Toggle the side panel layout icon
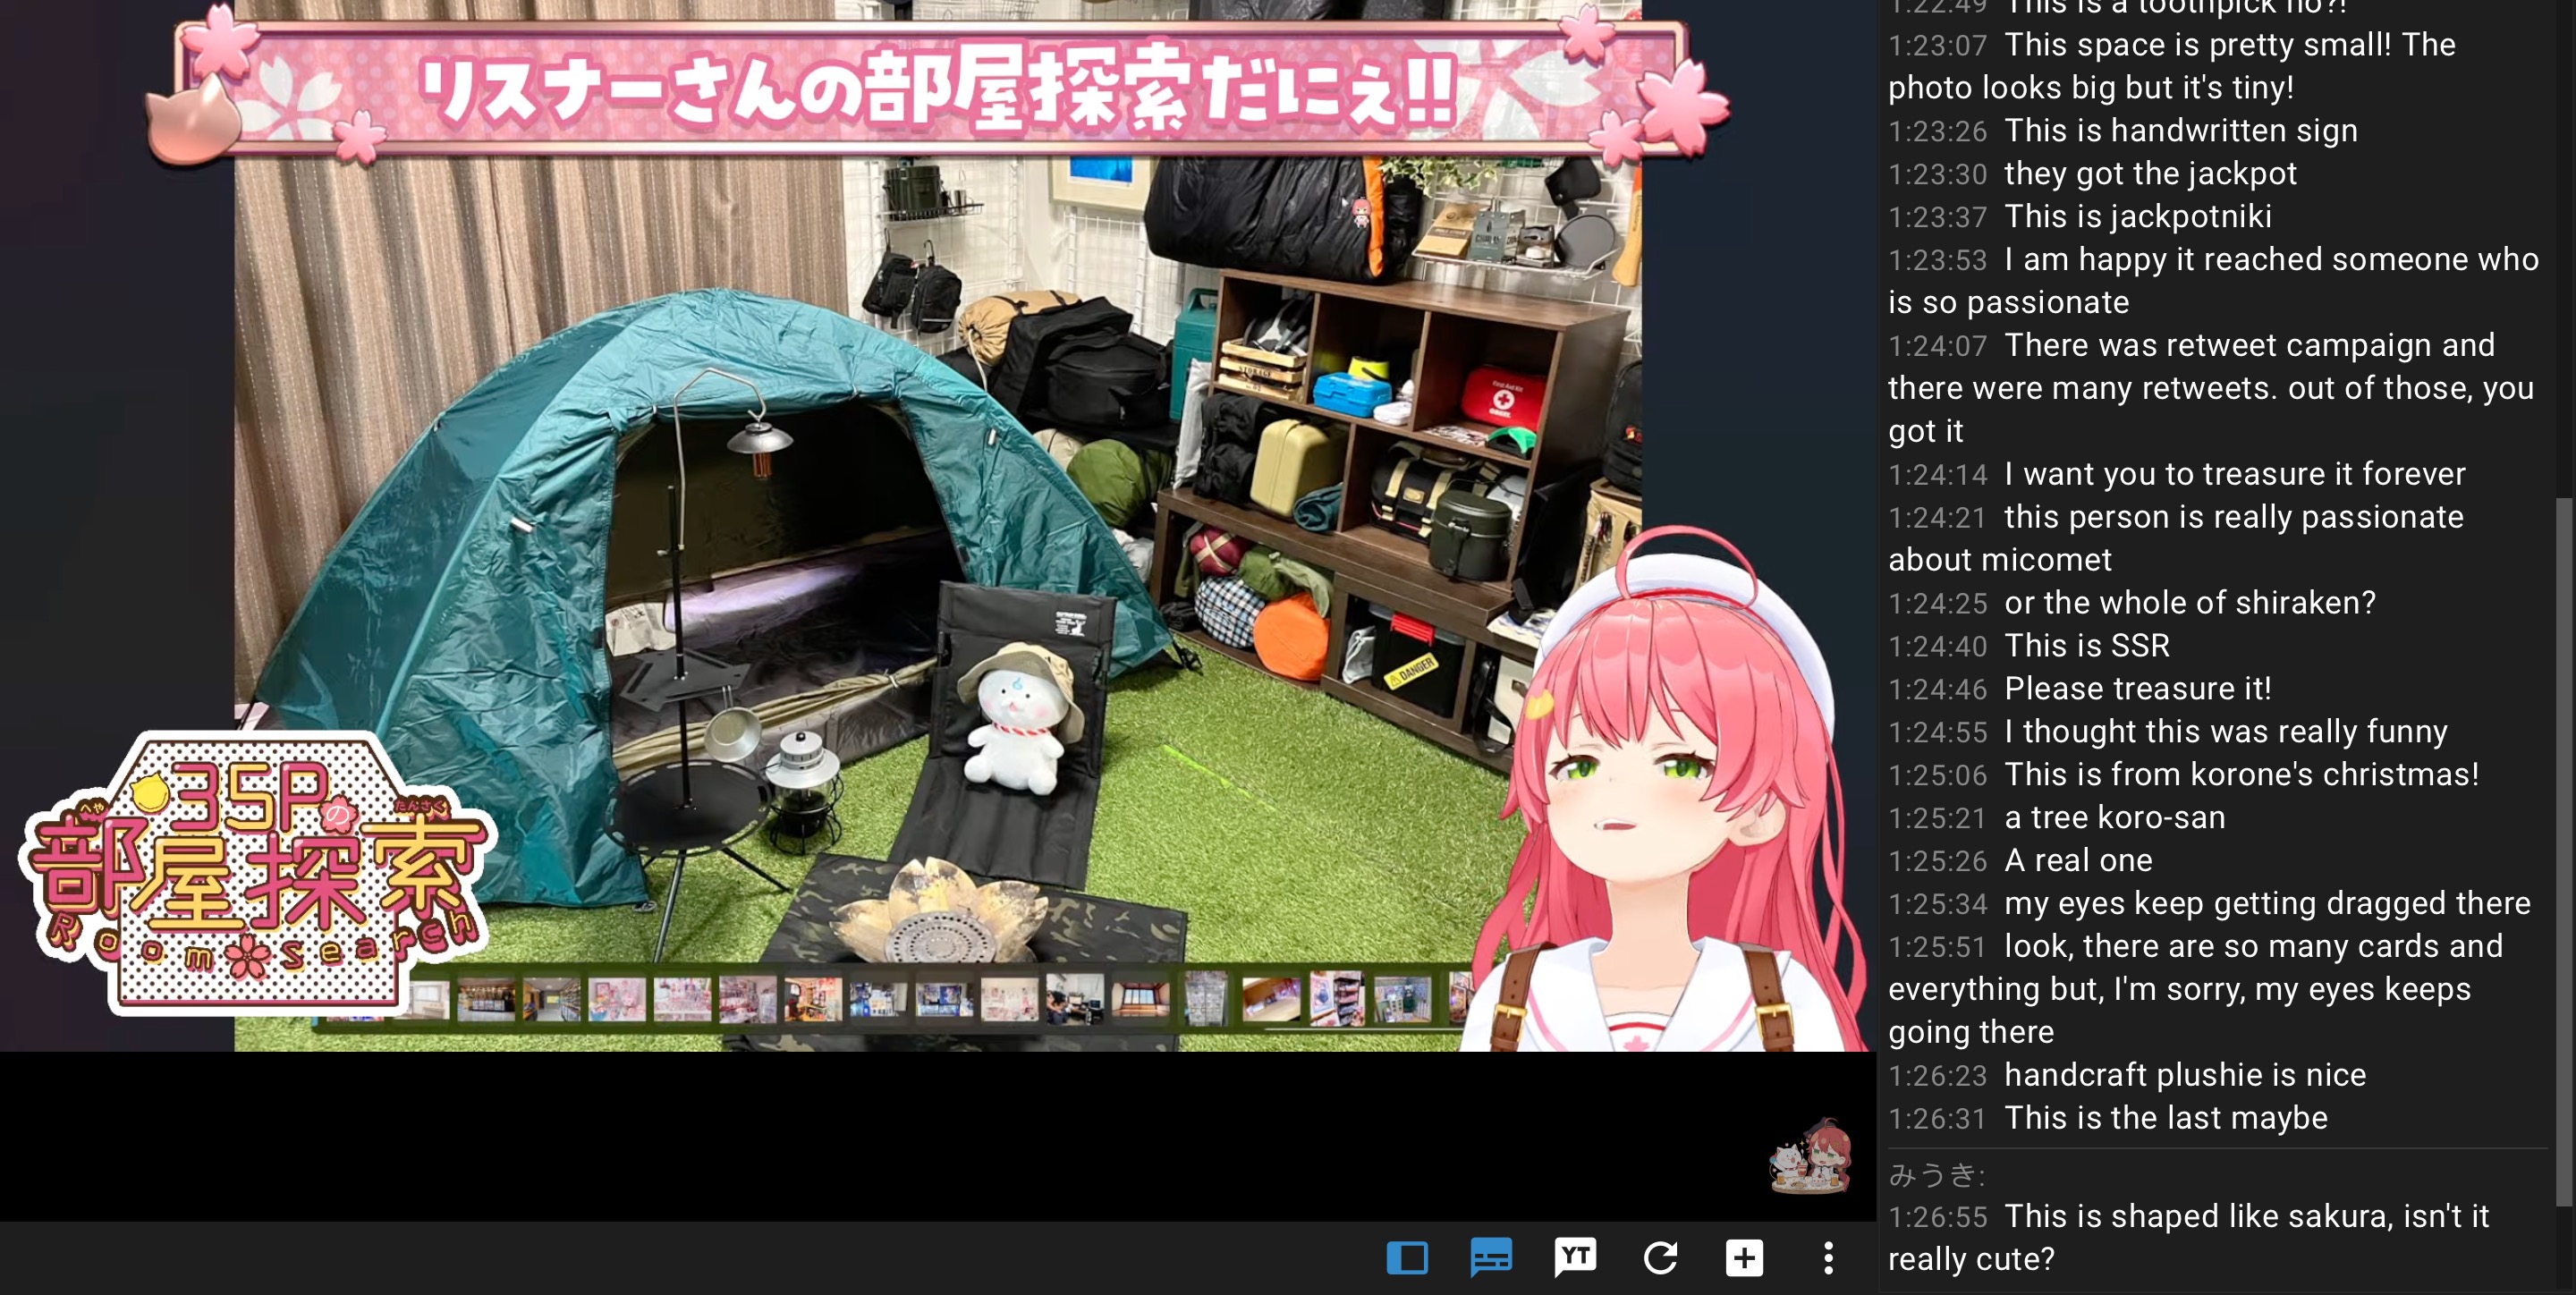The image size is (2576, 1295). click(x=1407, y=1257)
